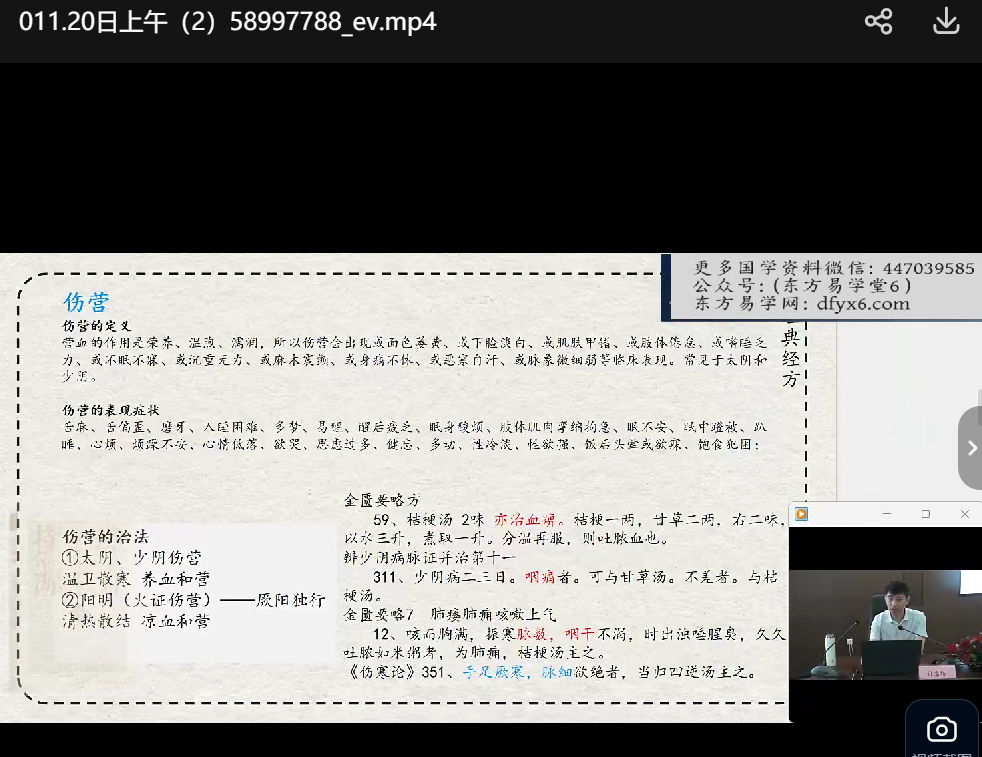Expand the side panel with the right chevron
This screenshot has height=757, width=982.
[x=971, y=448]
